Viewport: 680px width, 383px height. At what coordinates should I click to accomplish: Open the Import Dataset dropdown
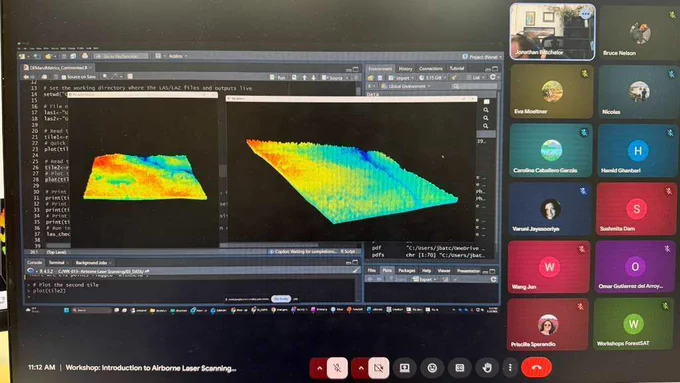(401, 78)
